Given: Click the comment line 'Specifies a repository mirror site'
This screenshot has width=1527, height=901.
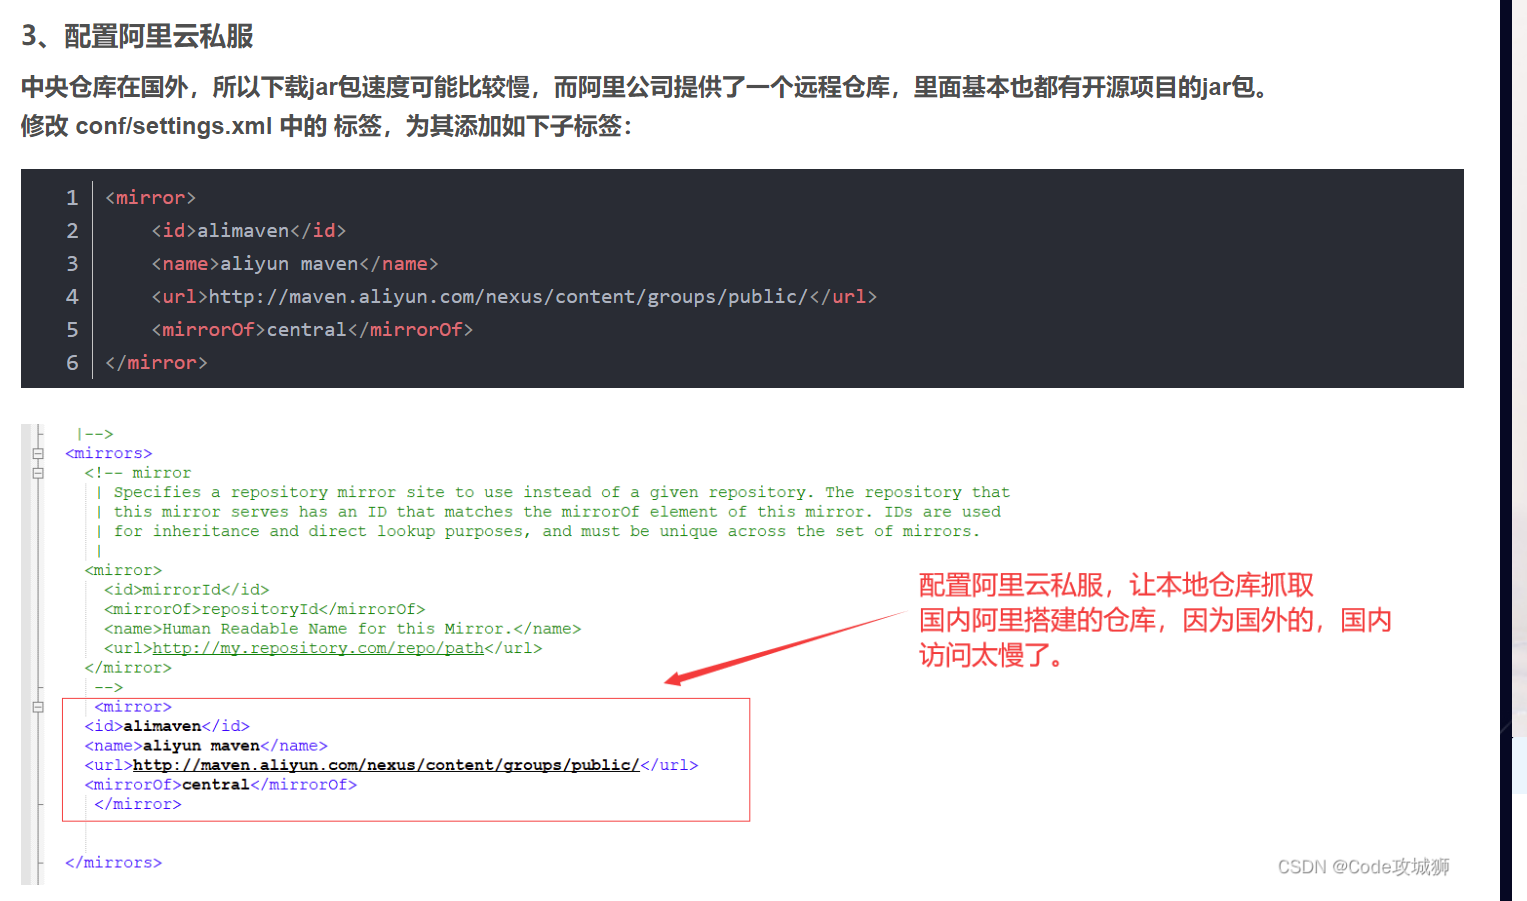Looking at the screenshot, I should click(x=561, y=492).
